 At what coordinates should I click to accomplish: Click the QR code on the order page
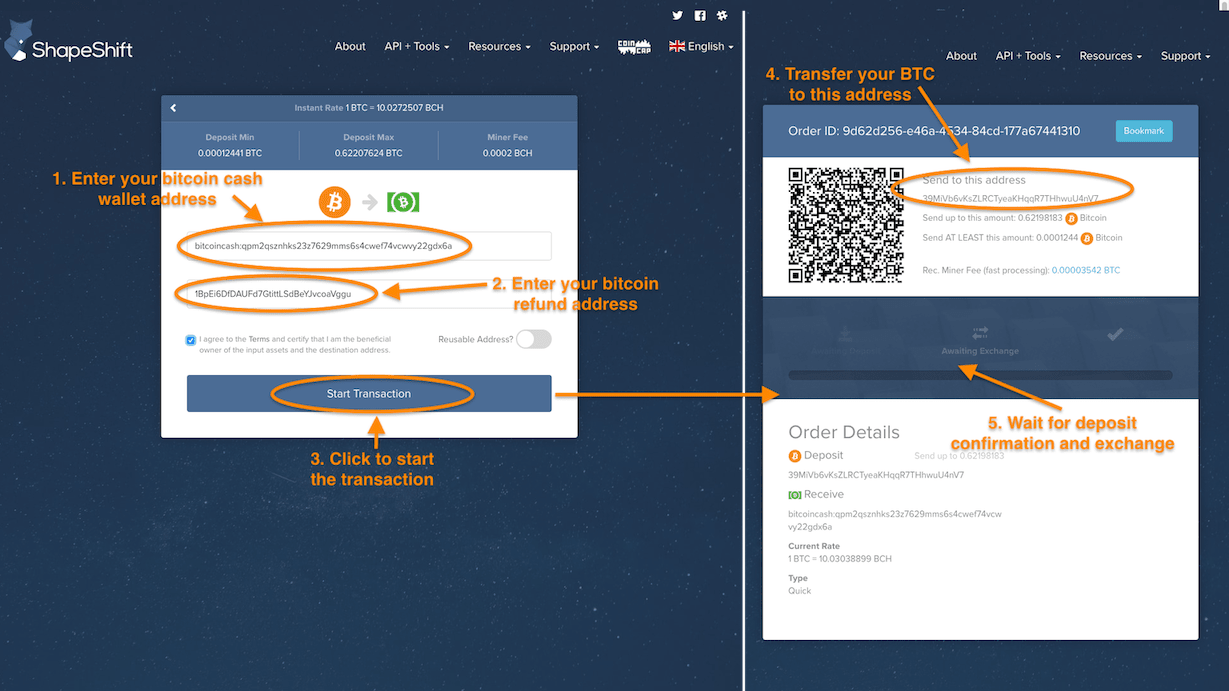(846, 225)
